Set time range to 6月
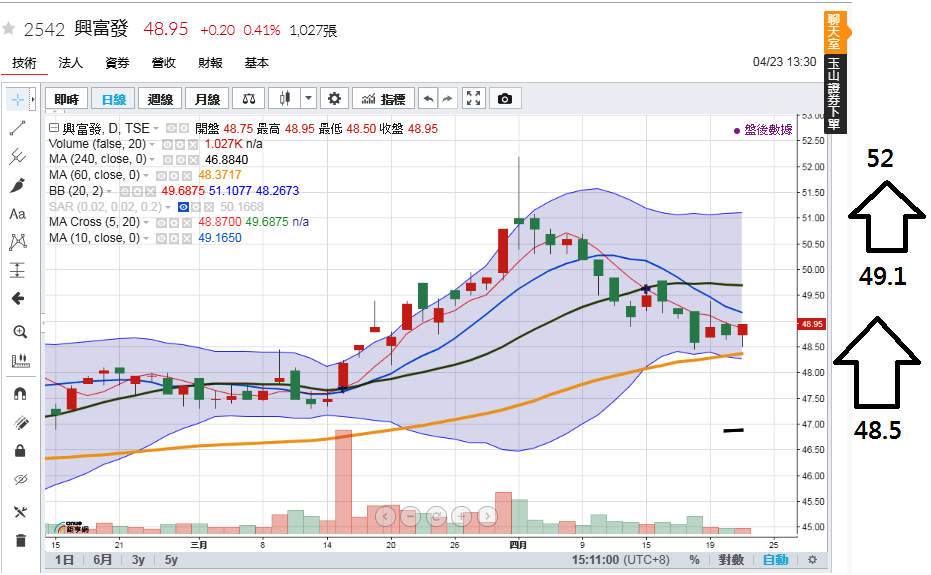Image resolution: width=931 pixels, height=575 pixels. tap(103, 560)
